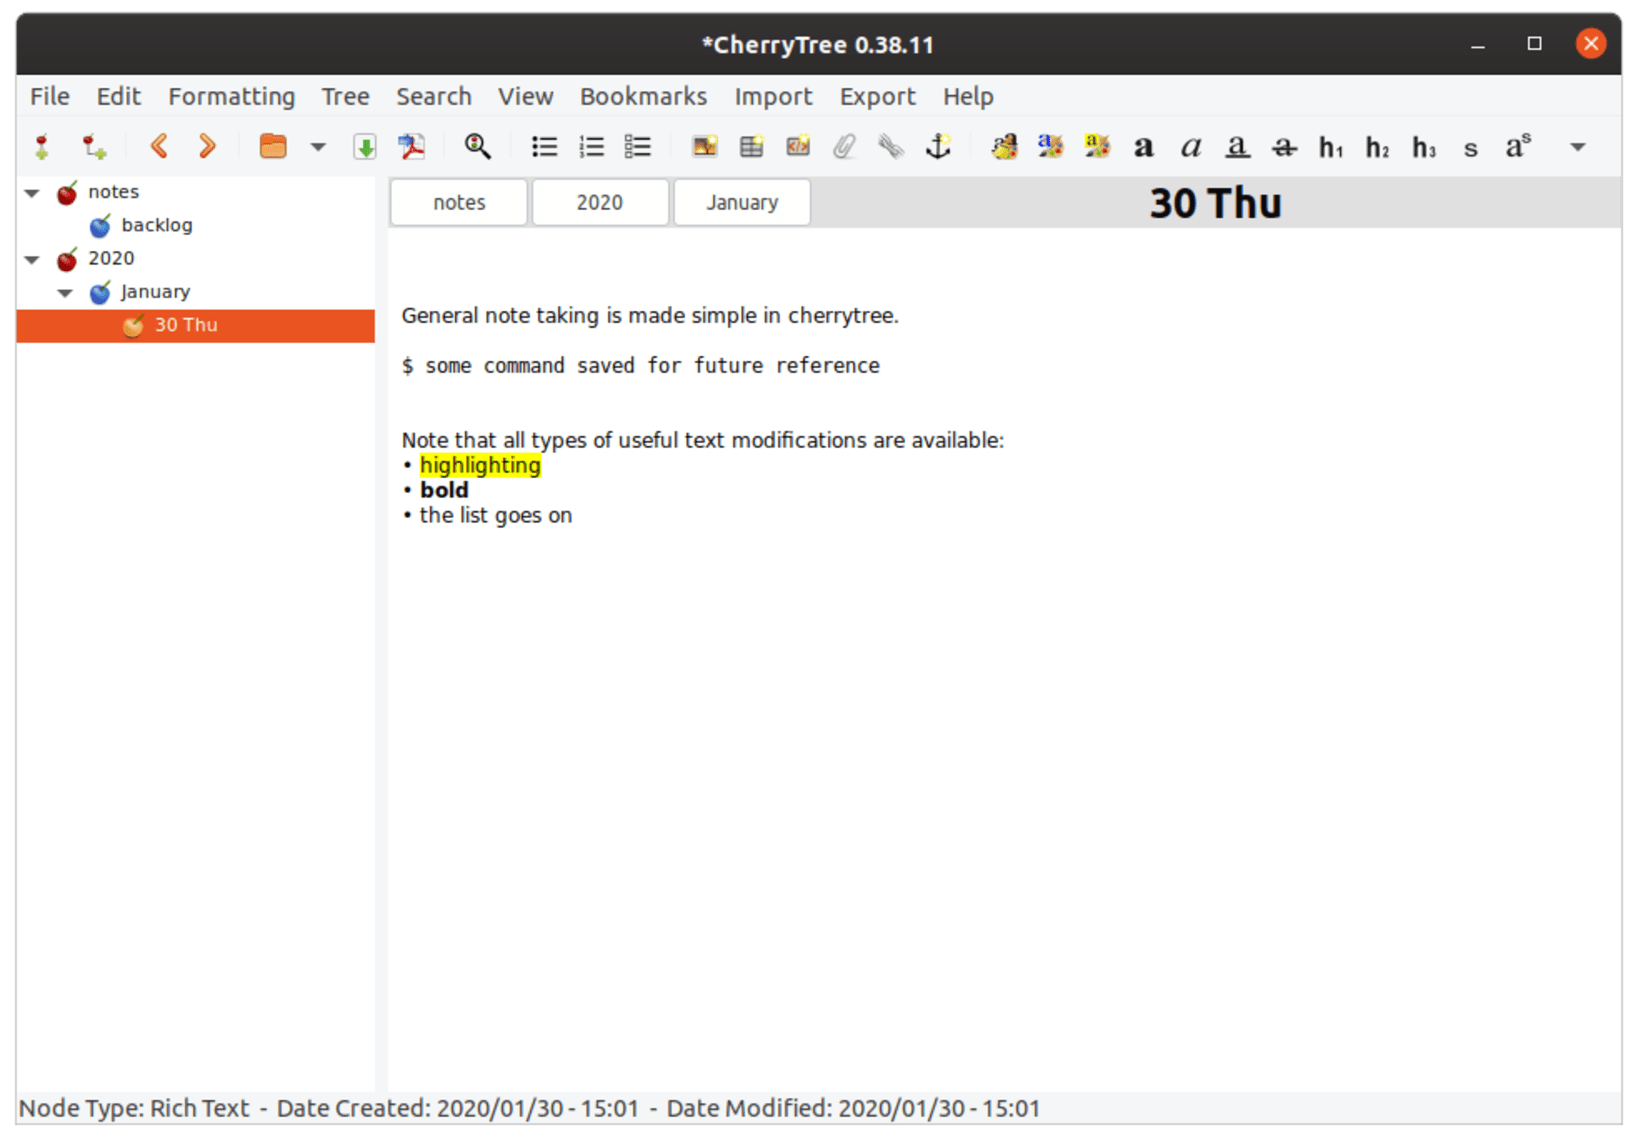Open recent documents dropdown arrow
The width and height of the screenshot is (1638, 1140).
point(317,147)
